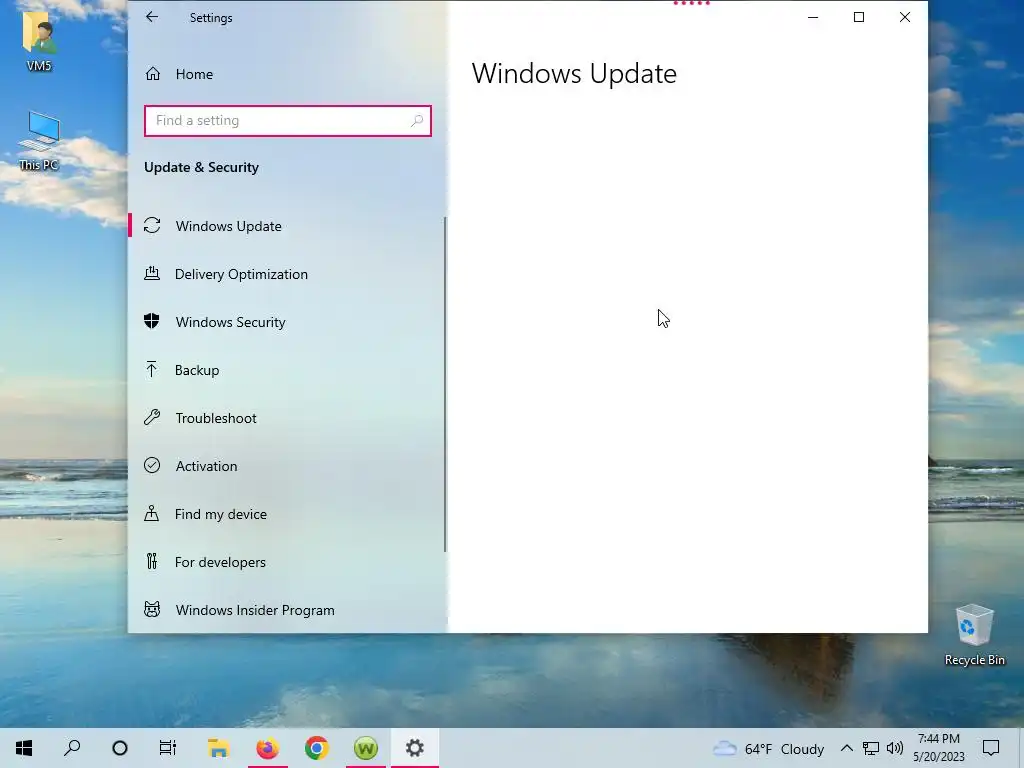
Task: Switch to the green W app on taskbar
Action: click(366, 748)
